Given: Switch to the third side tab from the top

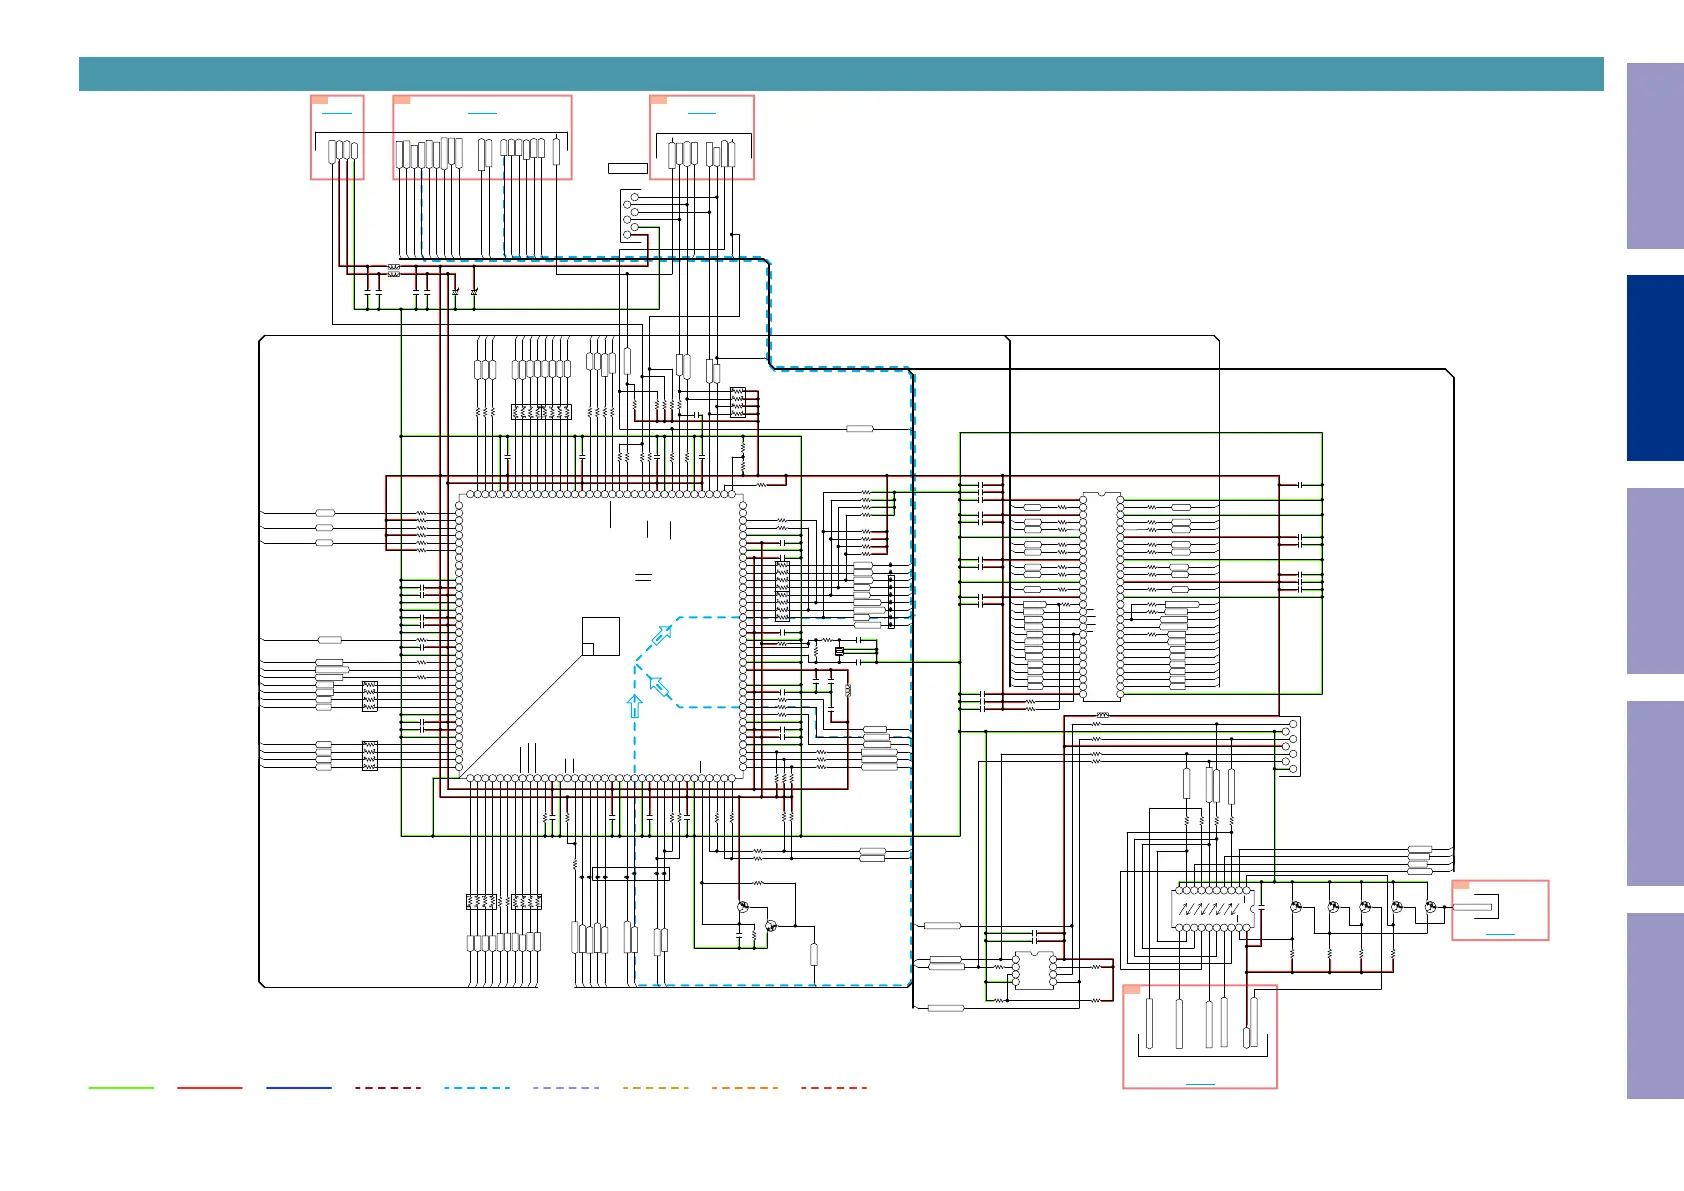Looking at the screenshot, I should pyautogui.click(x=1655, y=581).
